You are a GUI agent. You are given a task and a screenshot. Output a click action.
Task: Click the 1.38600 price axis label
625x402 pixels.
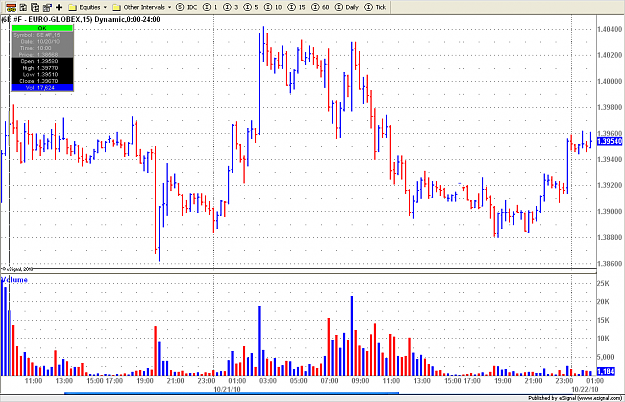click(x=609, y=263)
